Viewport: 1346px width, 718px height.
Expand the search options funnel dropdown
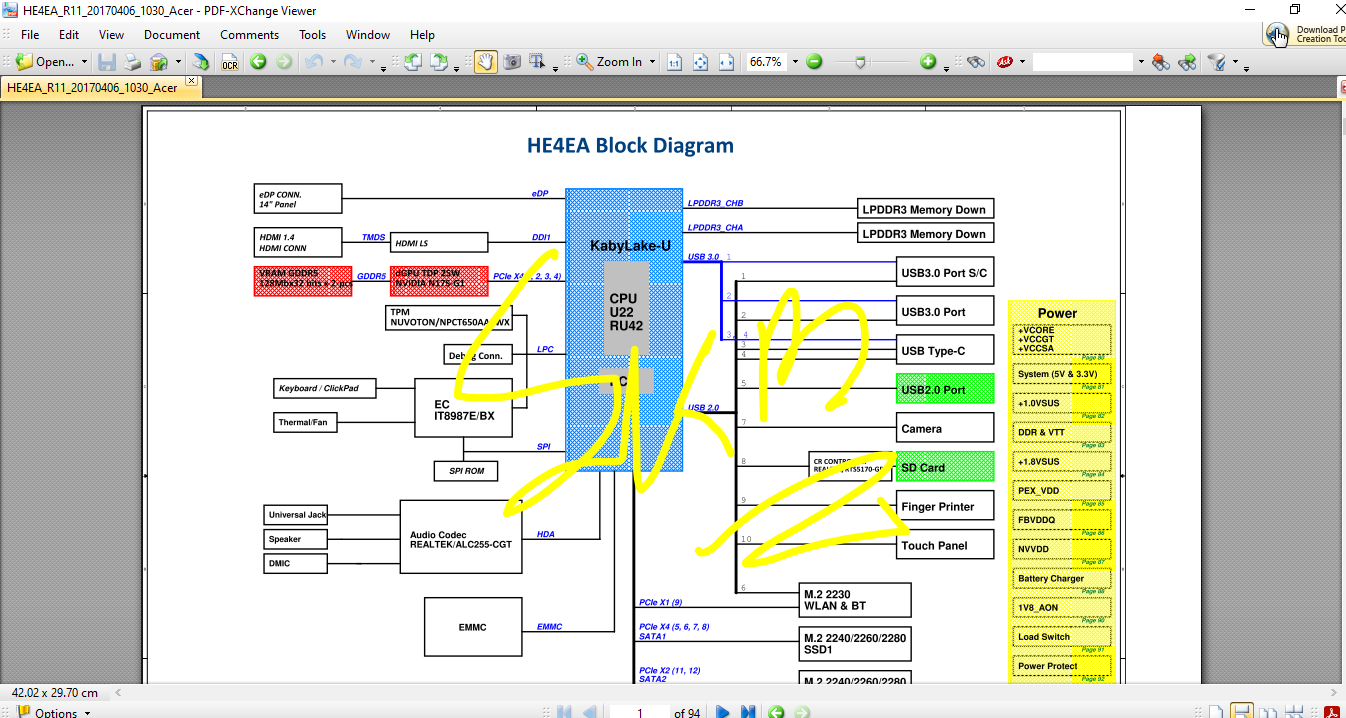[1235, 62]
